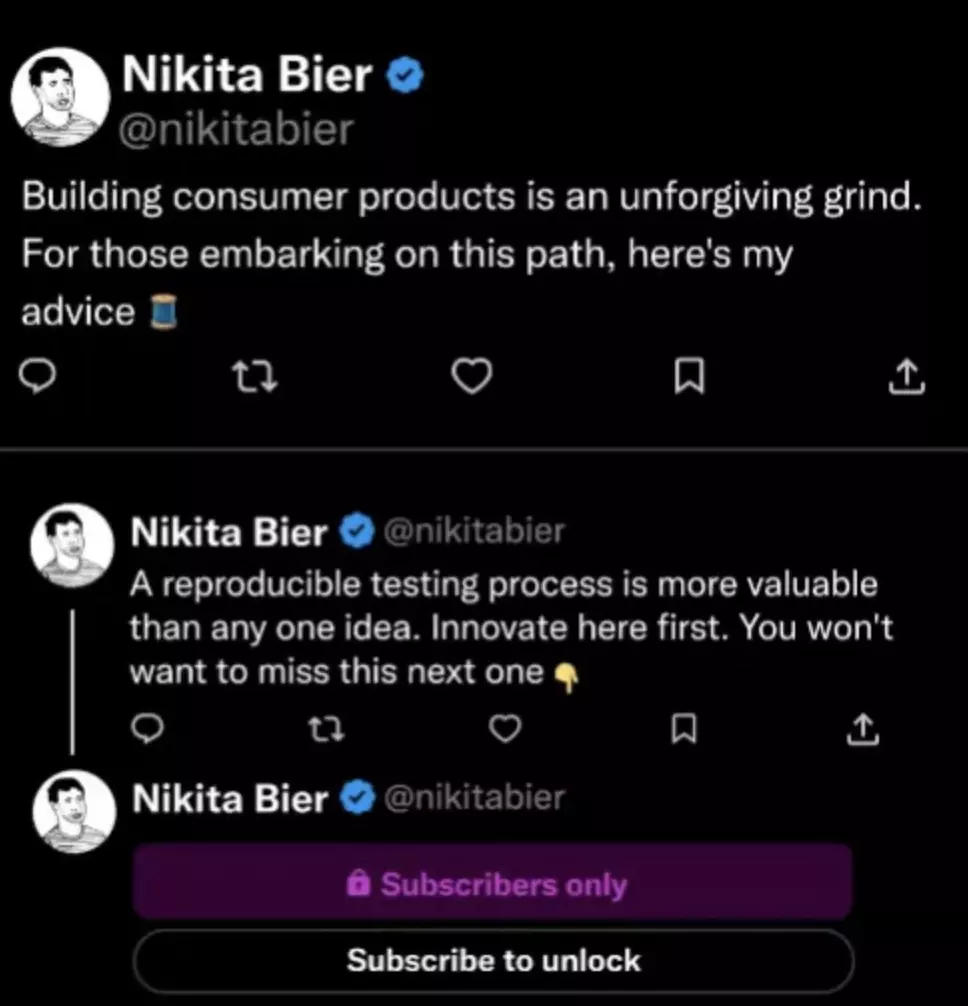The width and height of the screenshot is (968, 1006).
Task: Click the Nikita Bier name on the top tweet
Action: (x=246, y=76)
